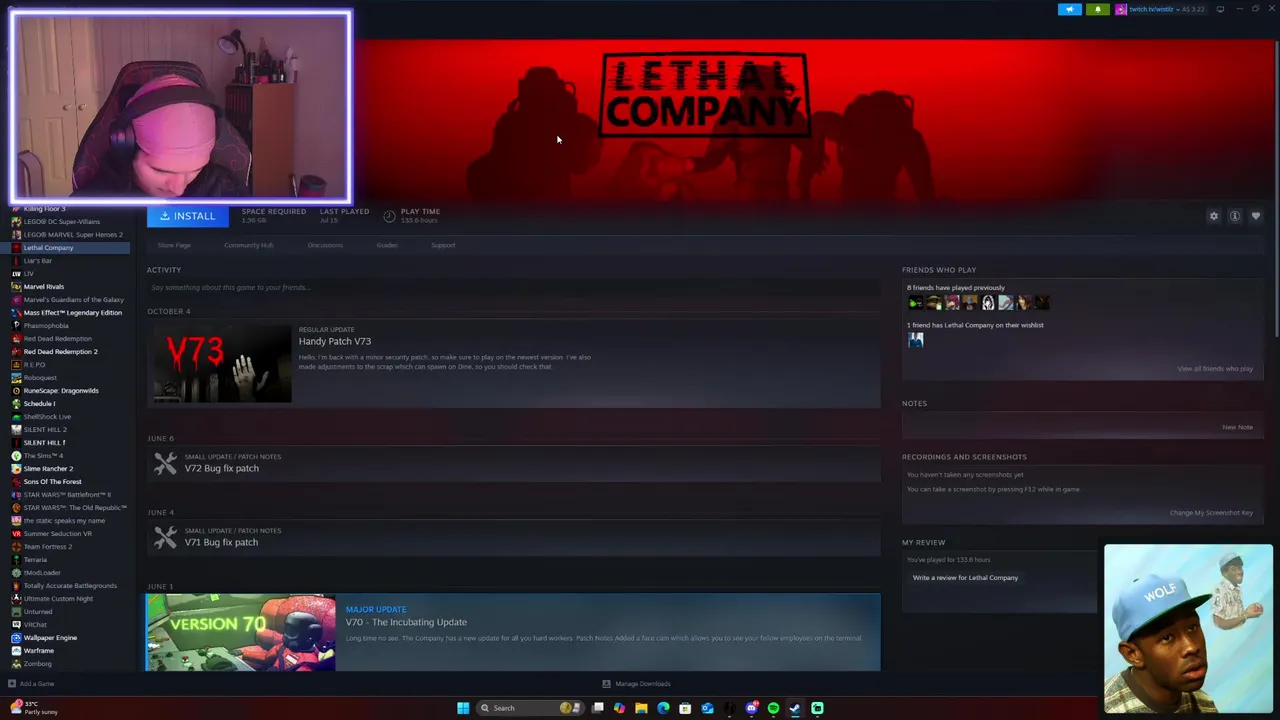This screenshot has height=720, width=1280.
Task: Click the RuneScape: Dragonwilds game icon
Action: point(16,391)
